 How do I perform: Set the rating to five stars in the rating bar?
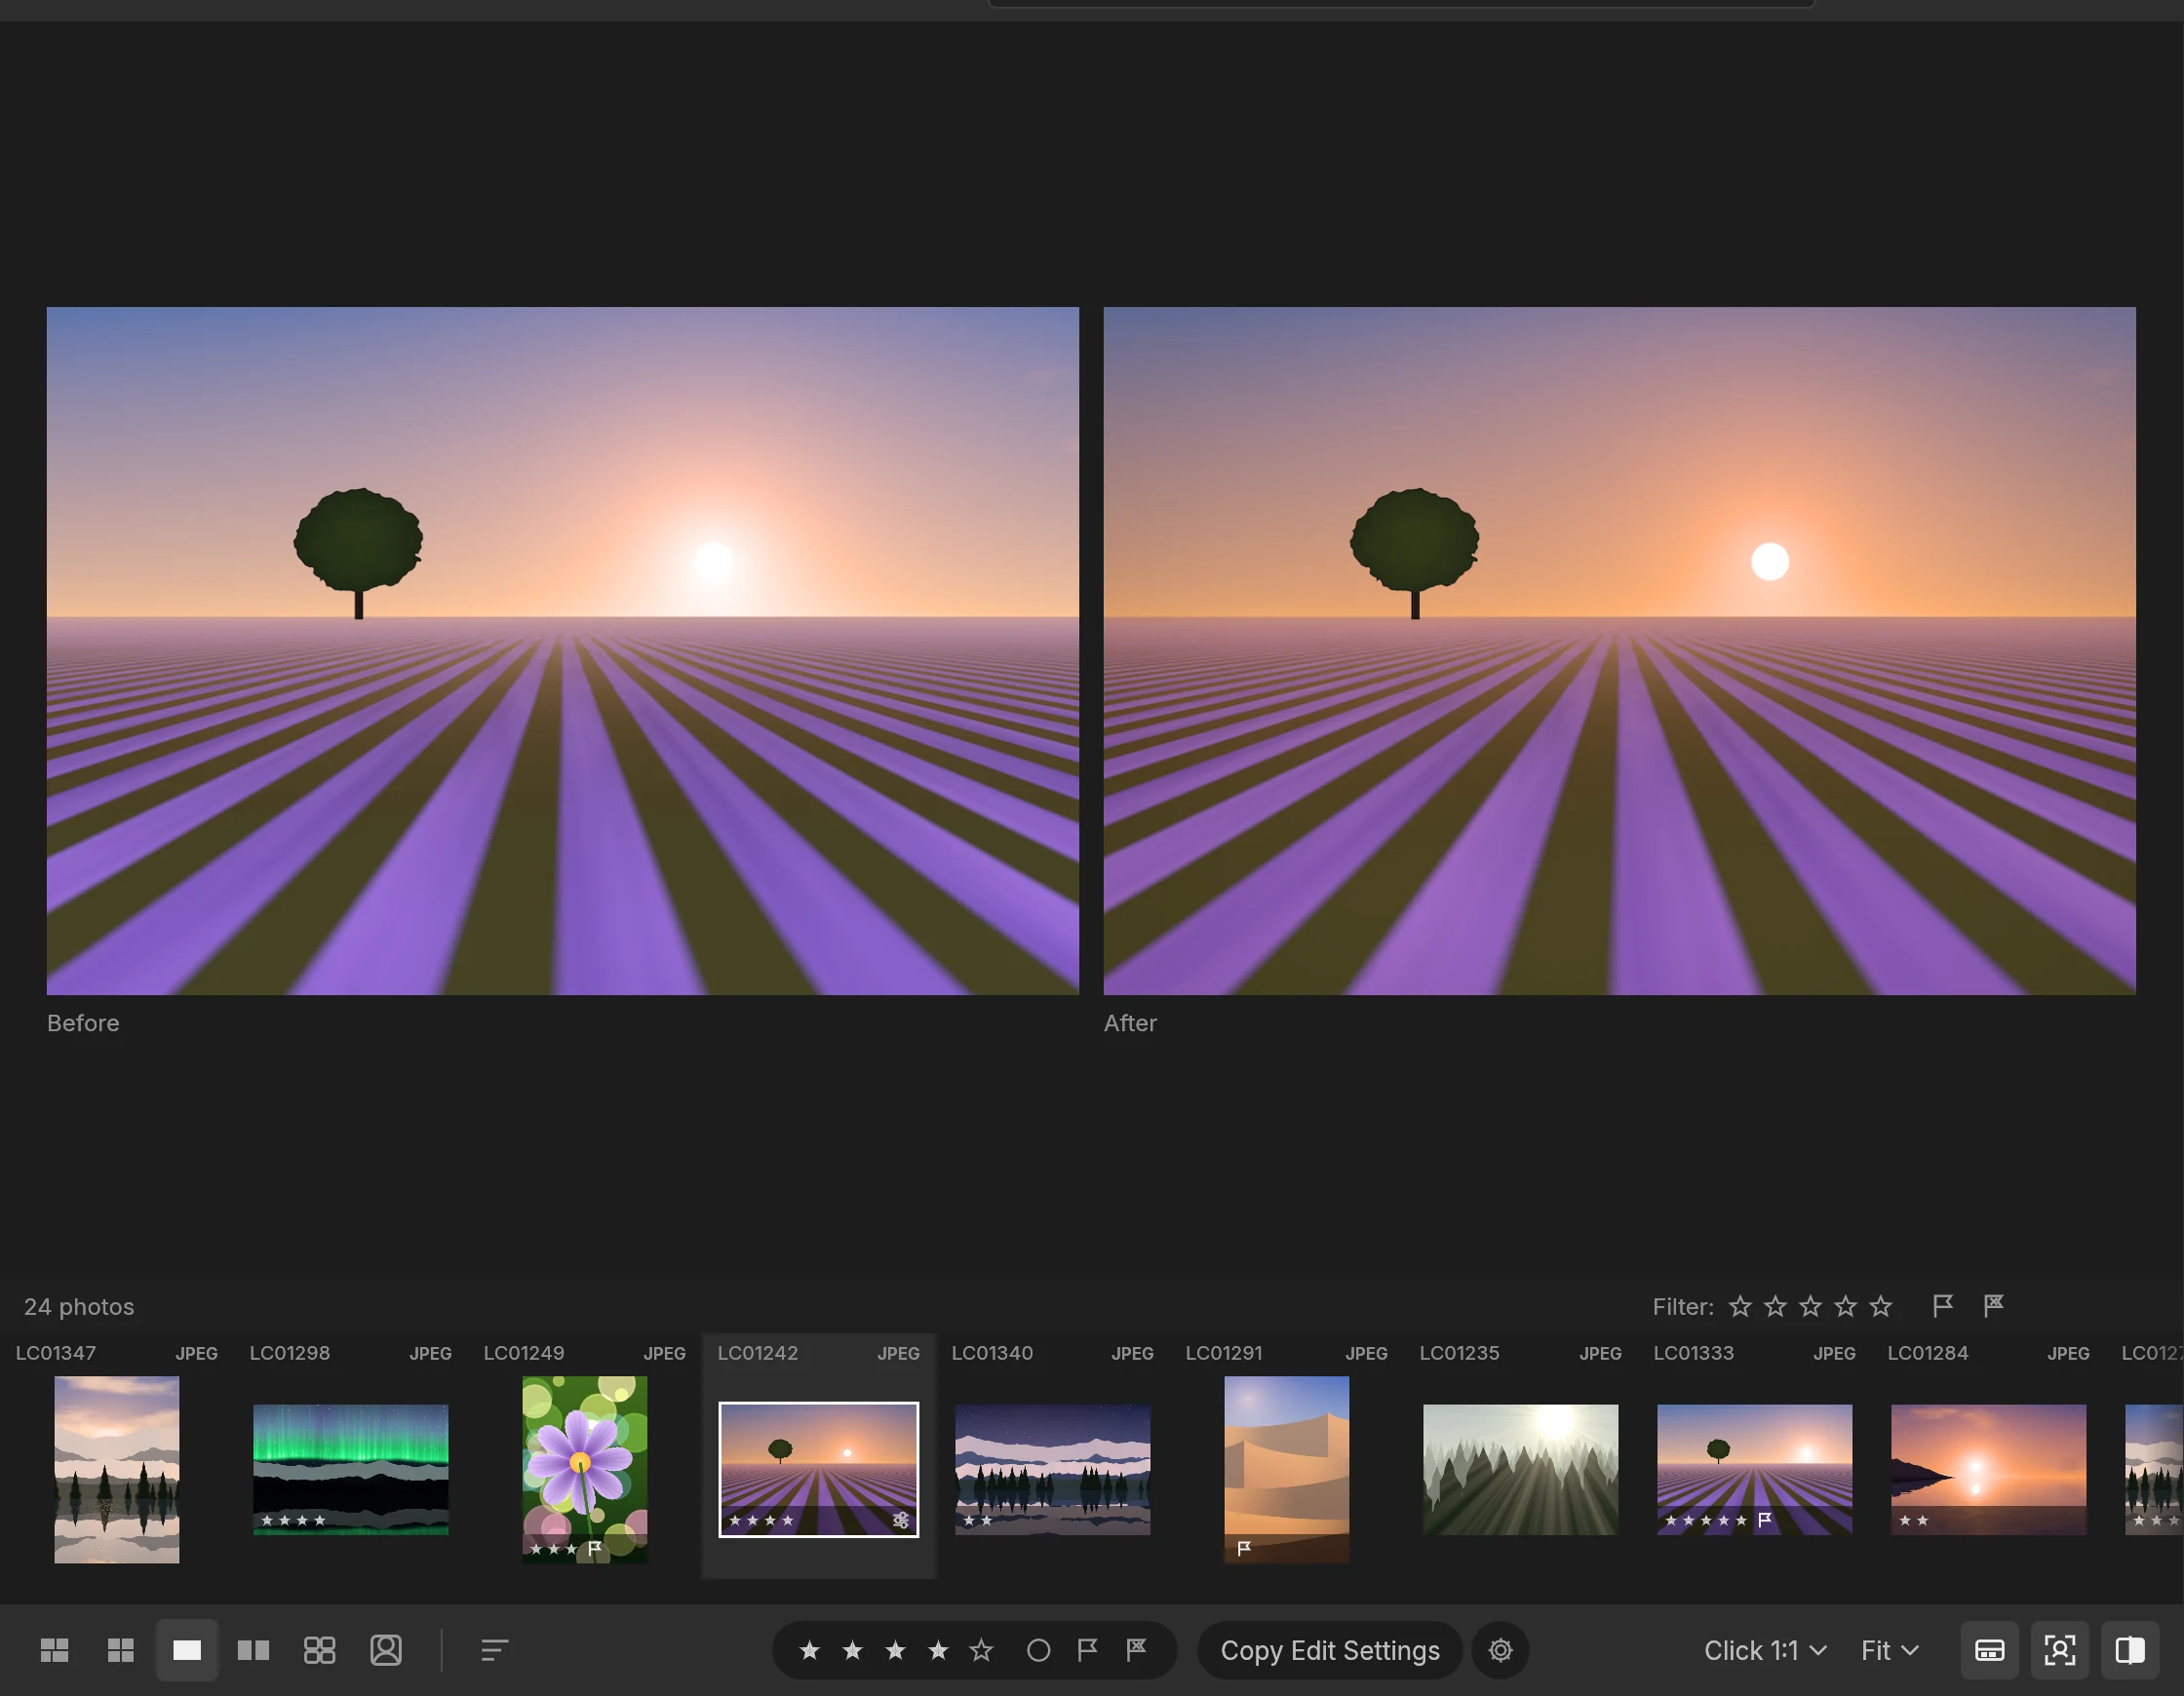click(981, 1650)
